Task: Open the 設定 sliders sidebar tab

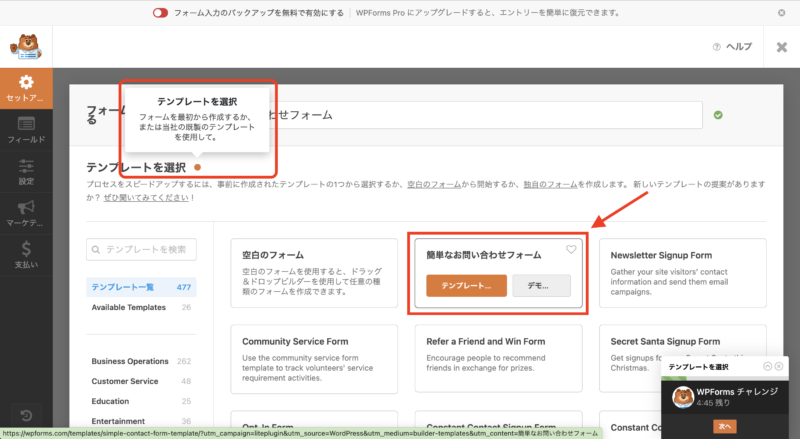Action: [26, 172]
